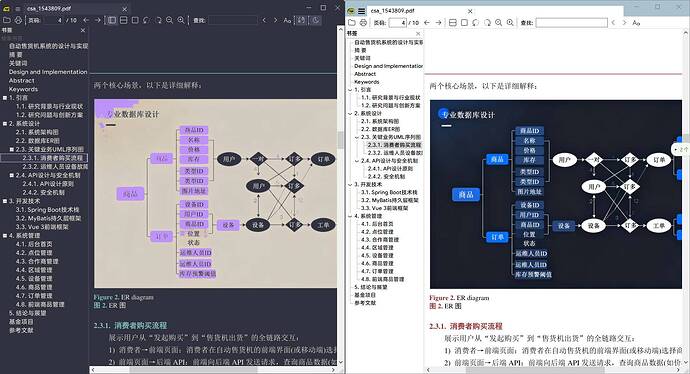Open a file in the left dark window
690x374 pixels.
point(7,20)
